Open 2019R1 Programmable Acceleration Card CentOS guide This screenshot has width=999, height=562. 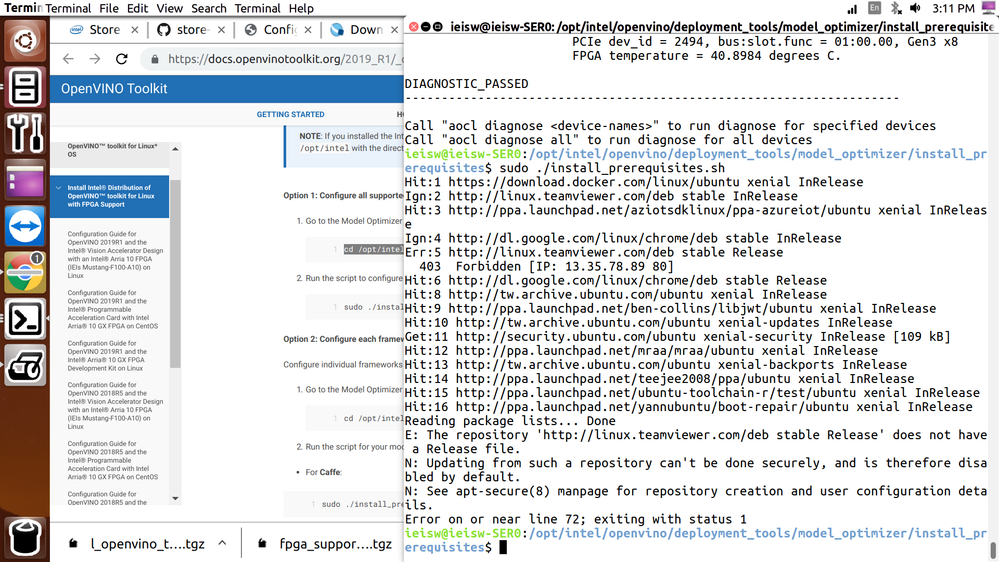click(113, 309)
